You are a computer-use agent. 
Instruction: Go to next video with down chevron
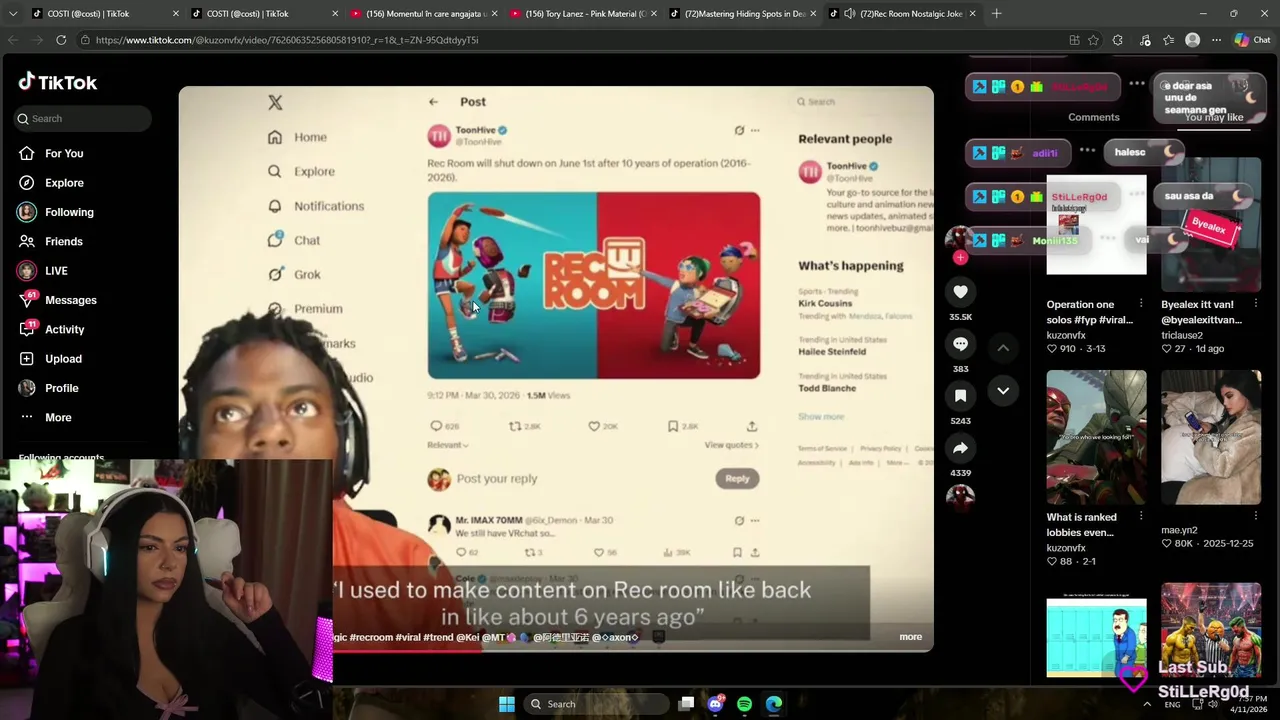pos(1003,390)
